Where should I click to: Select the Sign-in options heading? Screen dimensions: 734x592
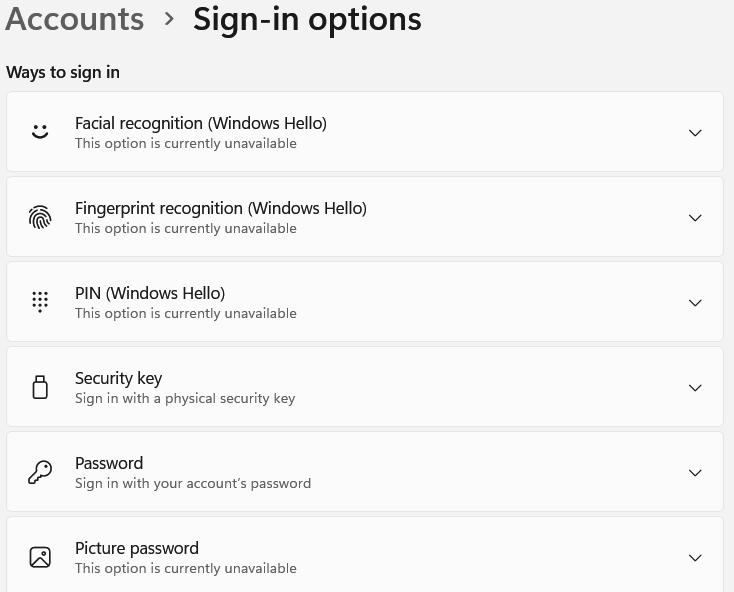[x=307, y=20]
